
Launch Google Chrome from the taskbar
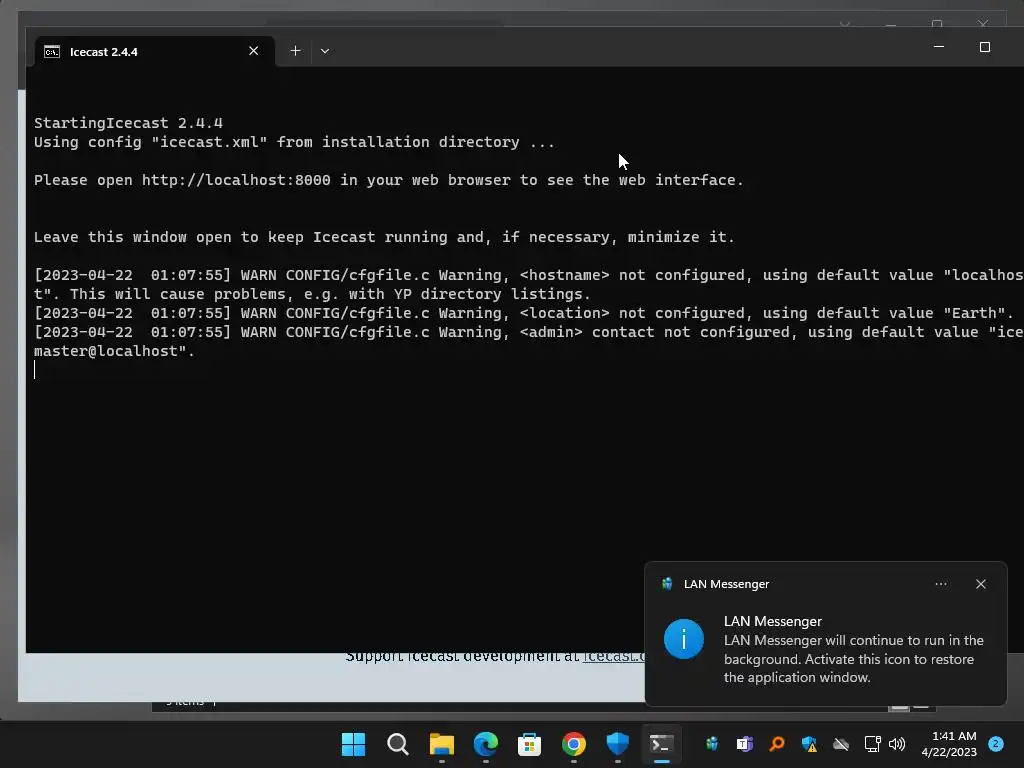(x=573, y=744)
